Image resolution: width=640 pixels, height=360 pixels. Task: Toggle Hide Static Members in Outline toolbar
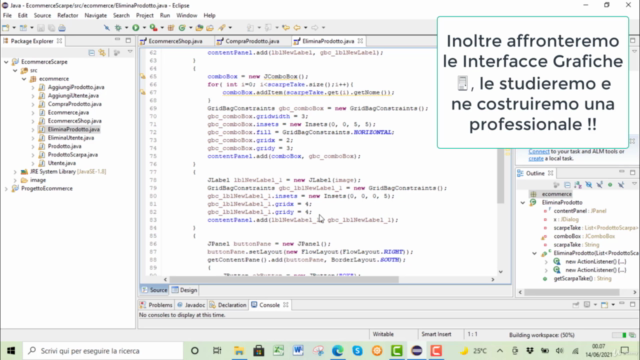599,185
